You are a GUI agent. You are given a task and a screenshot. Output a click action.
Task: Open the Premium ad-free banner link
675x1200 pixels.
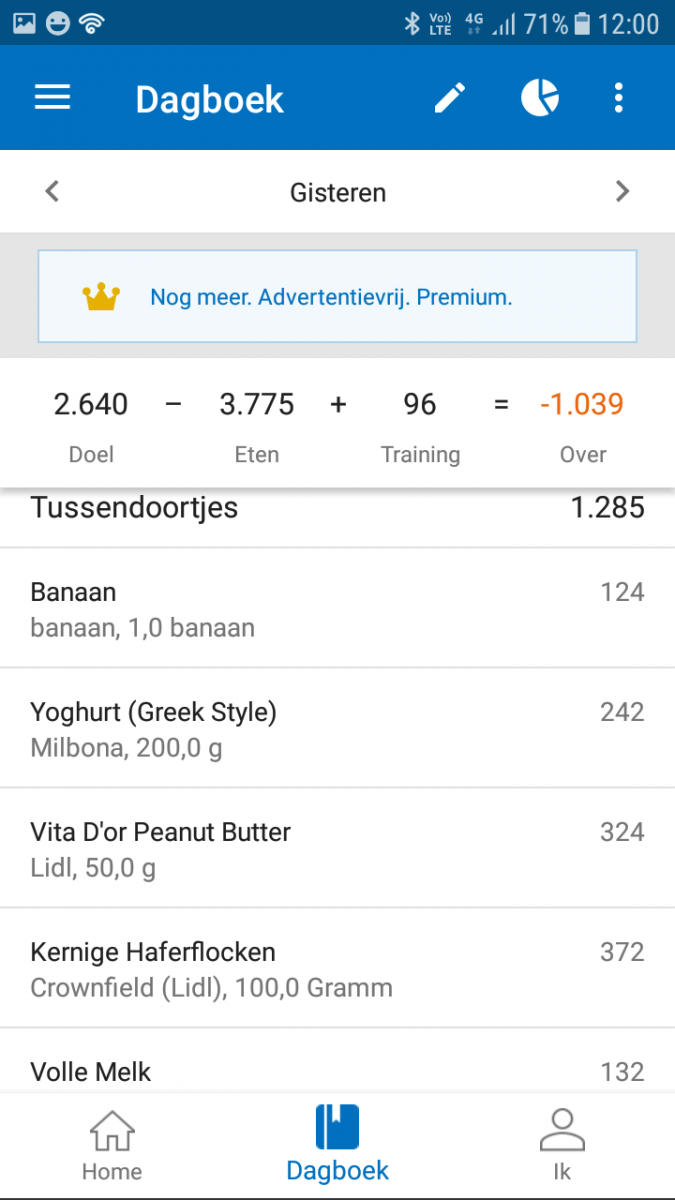331,297
